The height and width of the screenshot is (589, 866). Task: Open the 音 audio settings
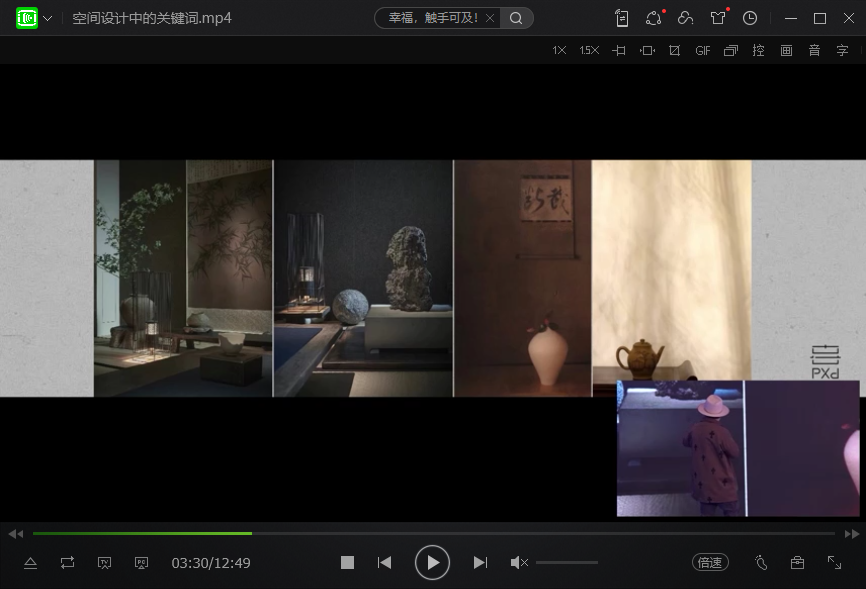tap(814, 51)
